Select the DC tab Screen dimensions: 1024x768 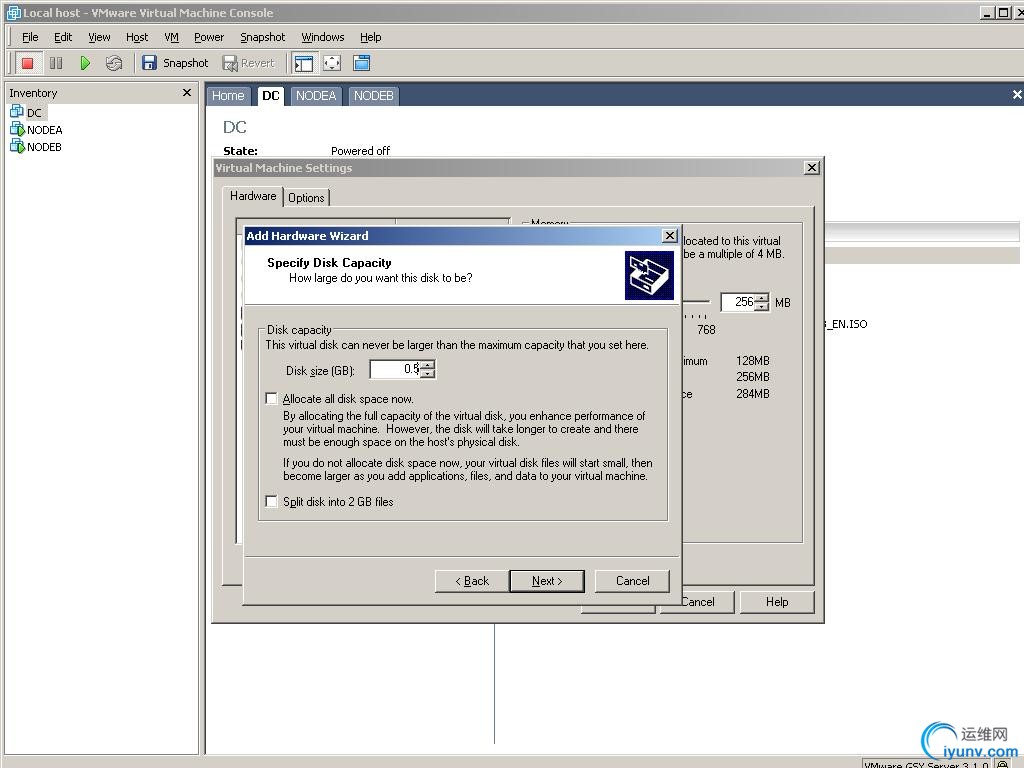point(270,96)
